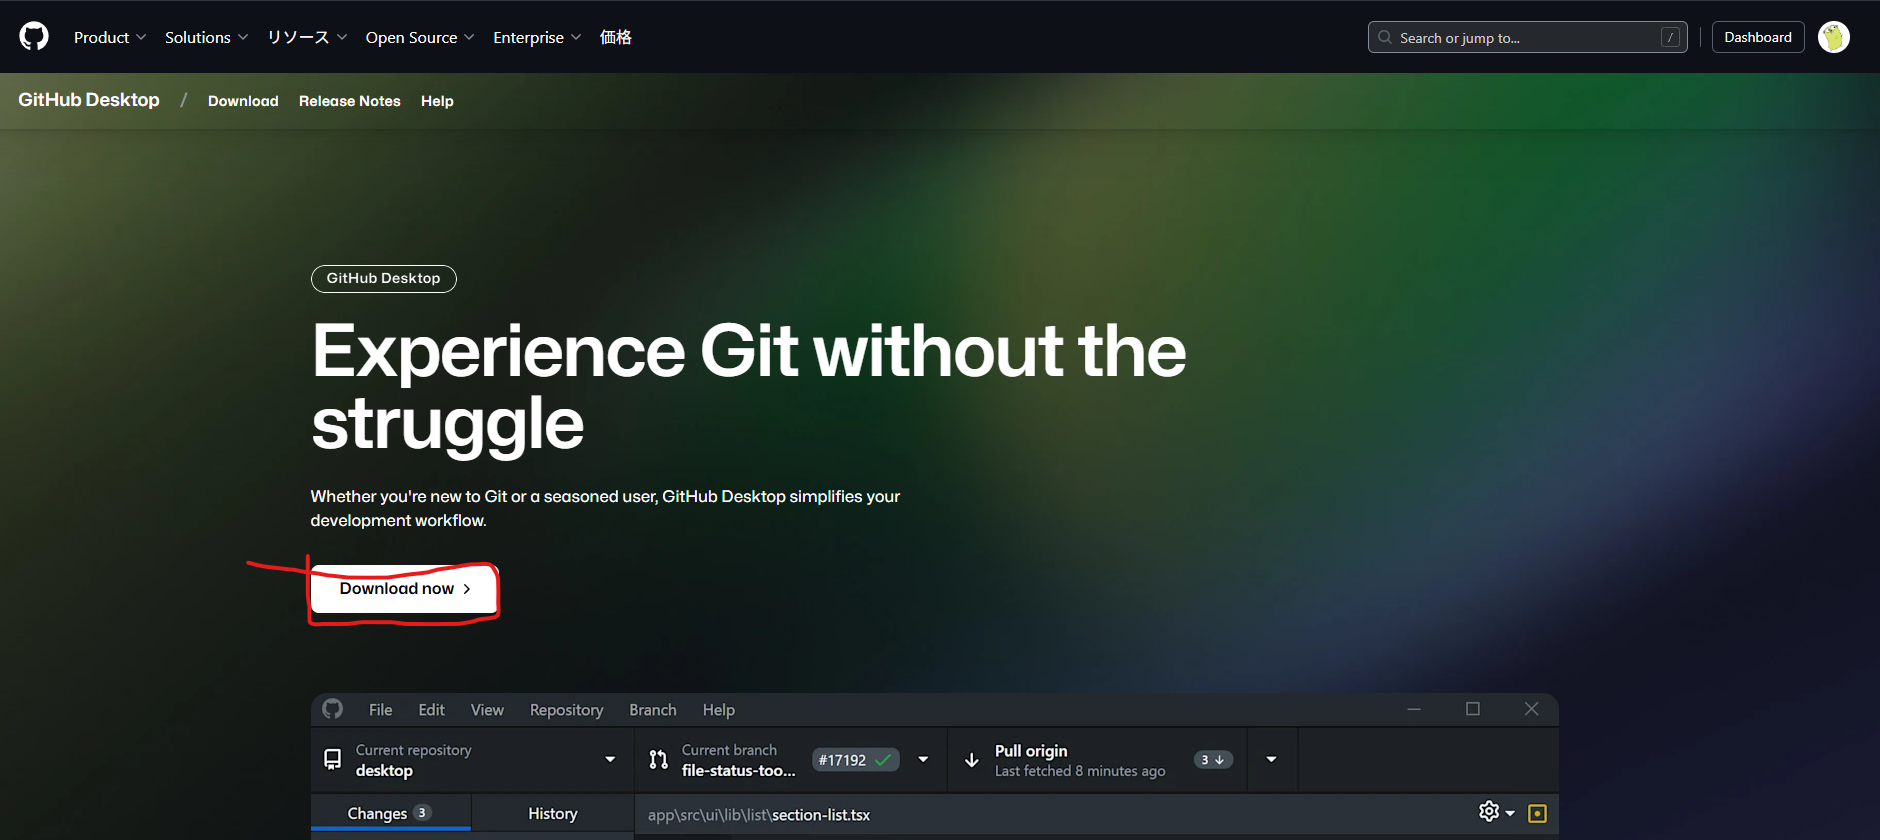Screen dimensions: 1880x840
Task: Click the green check status icon
Action: pos(883,760)
